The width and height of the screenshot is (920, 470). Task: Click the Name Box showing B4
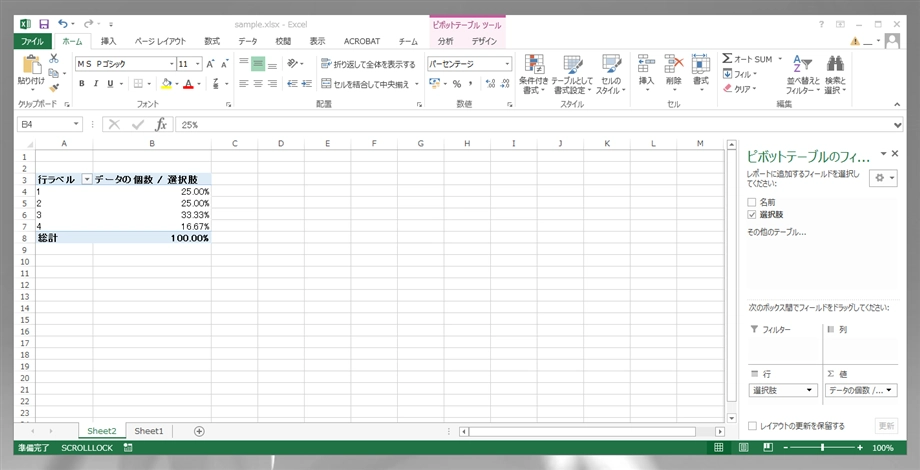tap(45, 124)
